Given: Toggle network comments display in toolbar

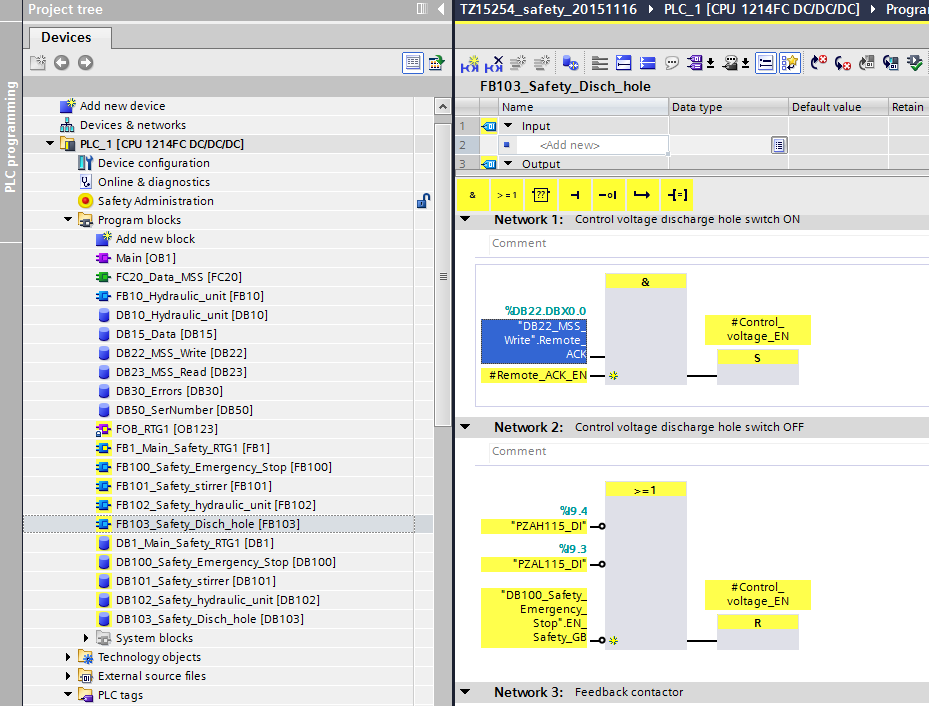Looking at the screenshot, I should coord(672,63).
